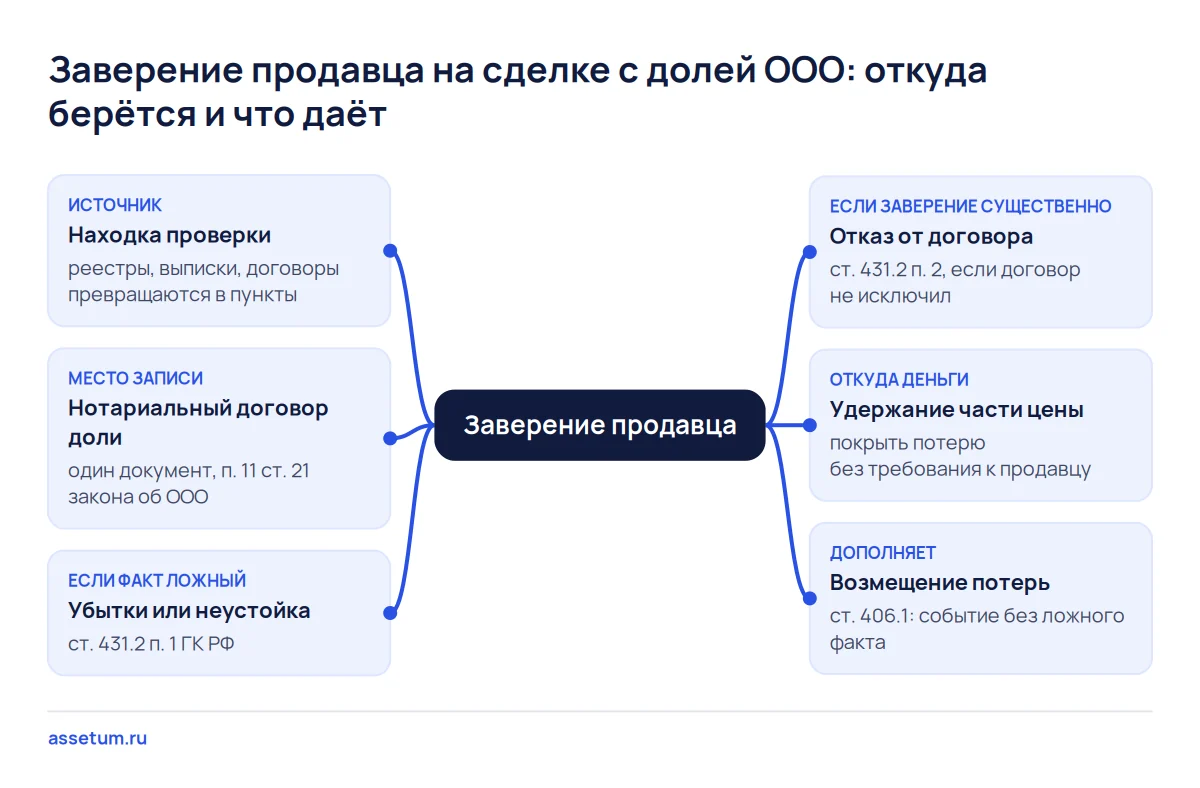Click the connector dot beside 'Находка проверки' card

tap(390, 251)
